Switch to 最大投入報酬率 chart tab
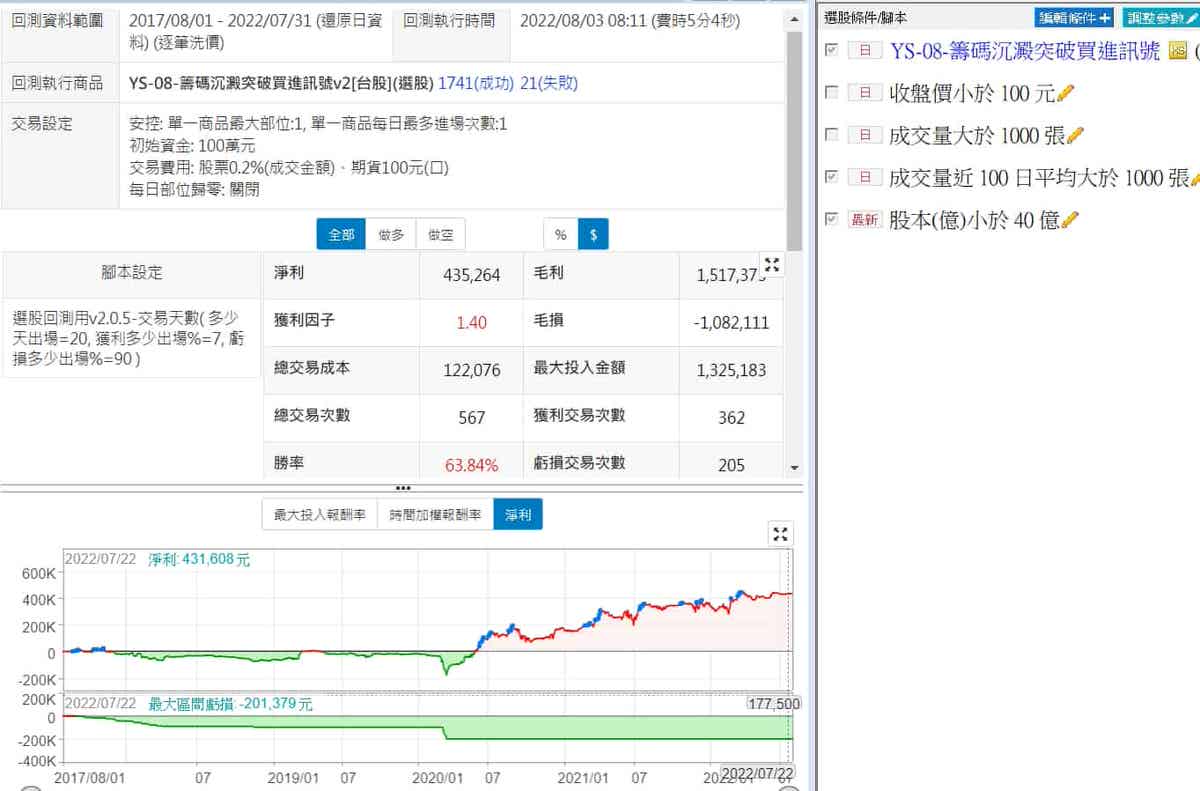1200x791 pixels. (x=319, y=514)
